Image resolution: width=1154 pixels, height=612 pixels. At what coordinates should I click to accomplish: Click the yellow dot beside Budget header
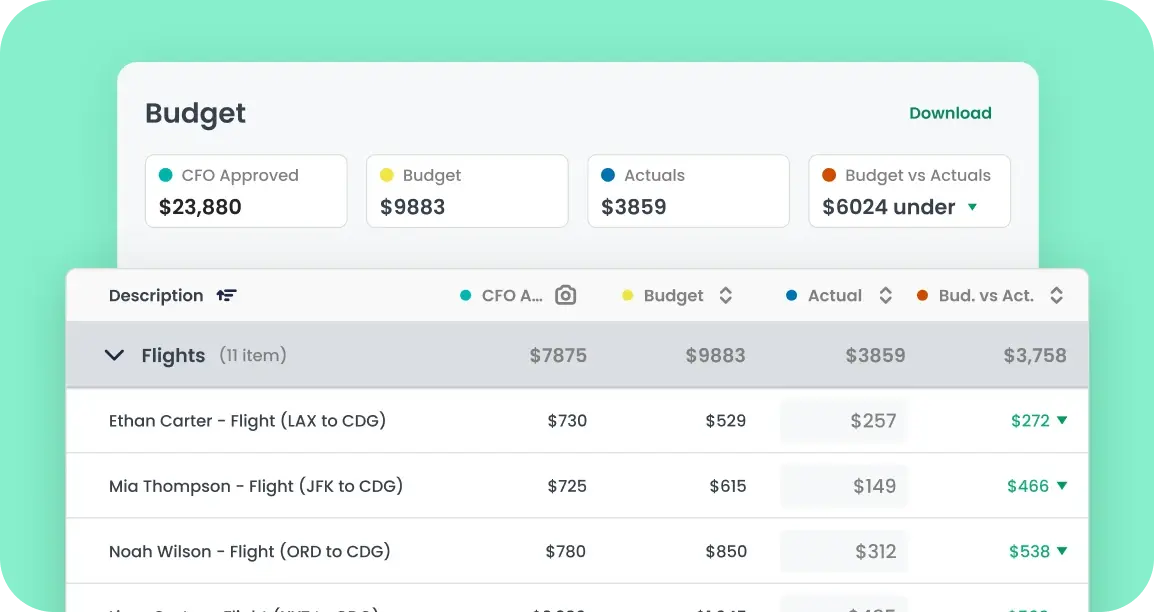coord(627,296)
